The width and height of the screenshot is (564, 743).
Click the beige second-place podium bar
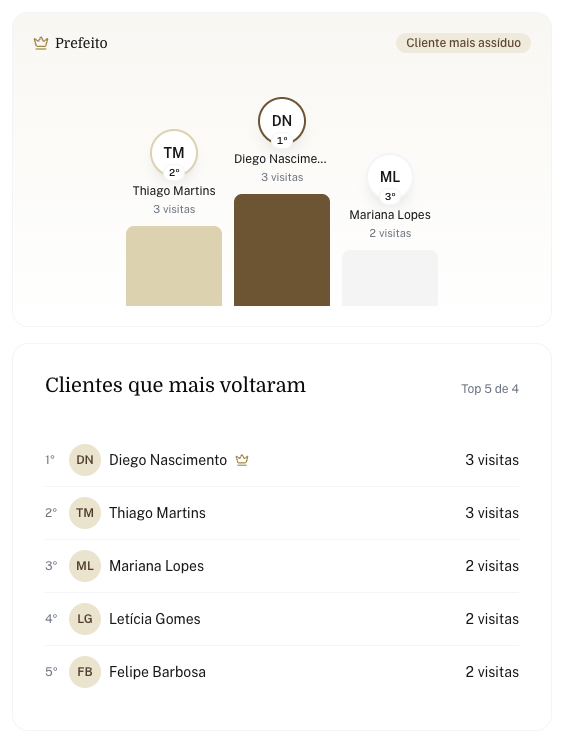coord(174,266)
